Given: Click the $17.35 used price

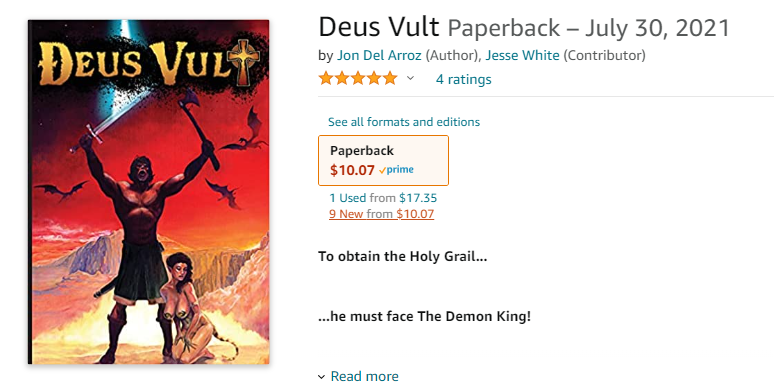Looking at the screenshot, I should click(418, 198).
